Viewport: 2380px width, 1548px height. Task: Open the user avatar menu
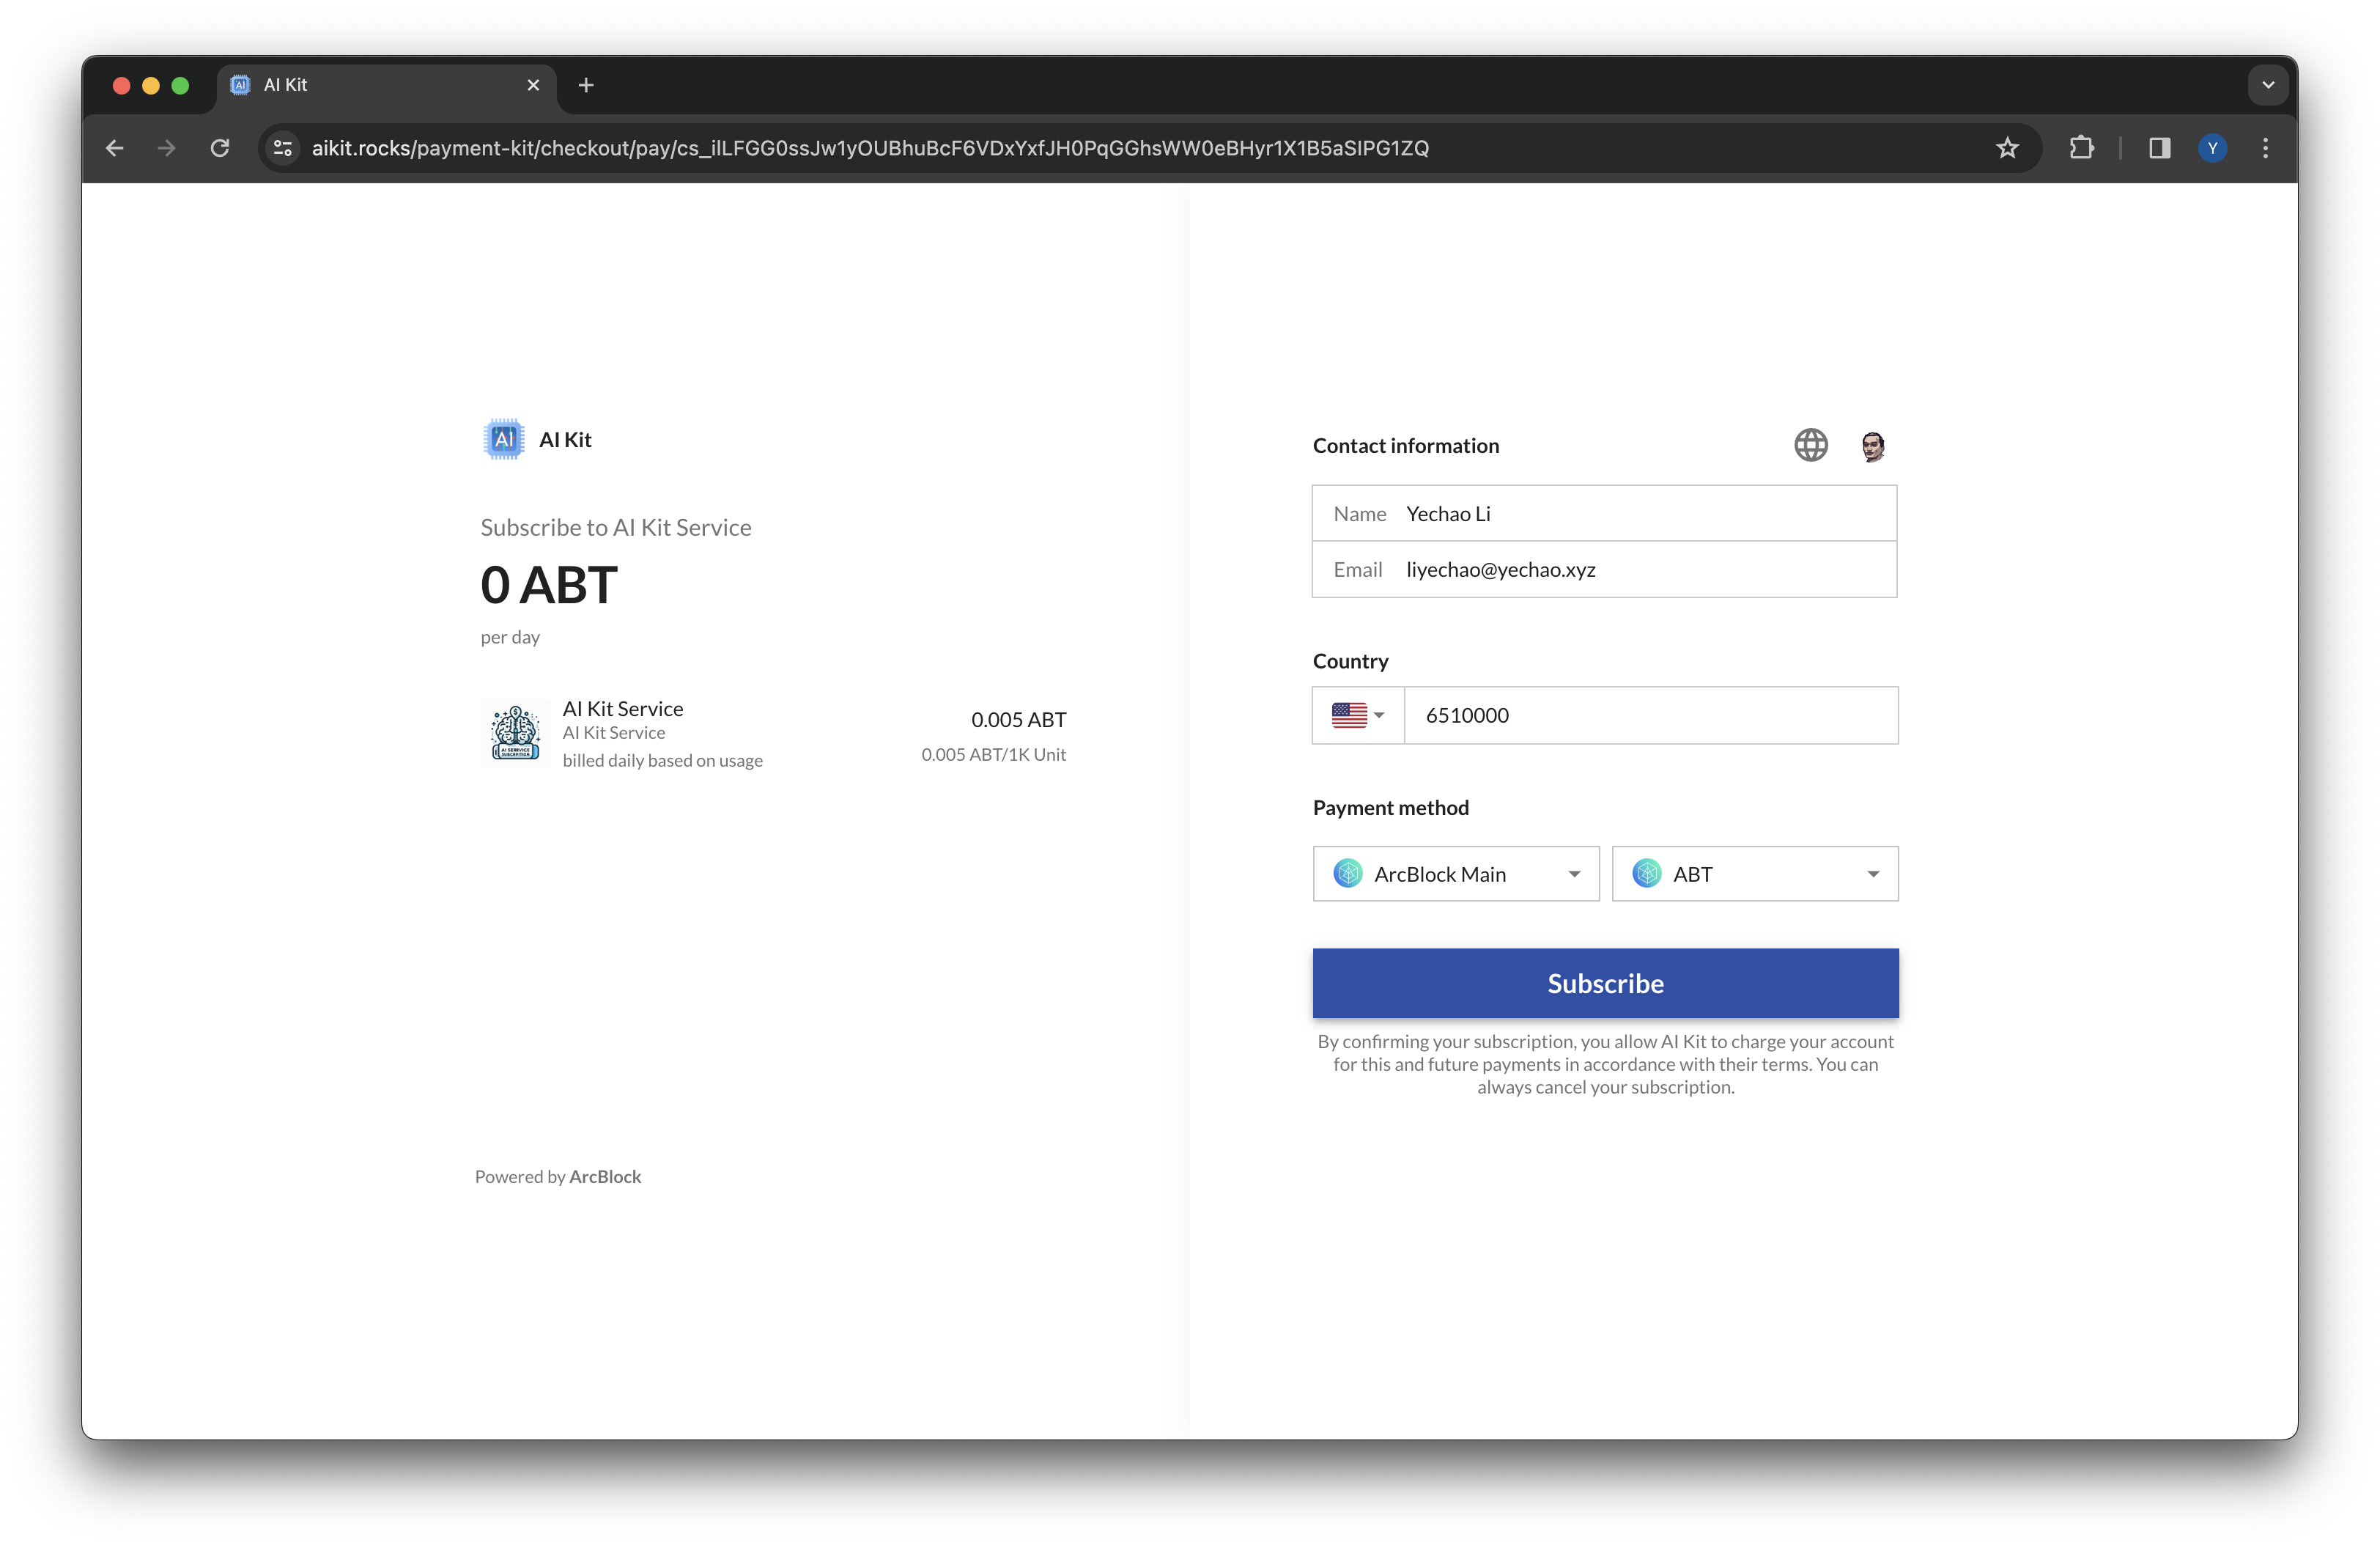(1872, 446)
